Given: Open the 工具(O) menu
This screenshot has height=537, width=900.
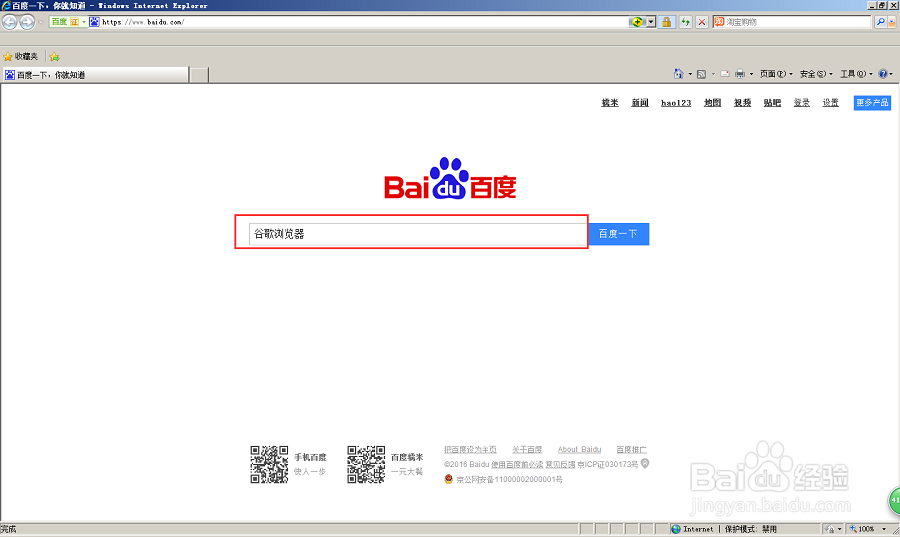Looking at the screenshot, I should [856, 74].
